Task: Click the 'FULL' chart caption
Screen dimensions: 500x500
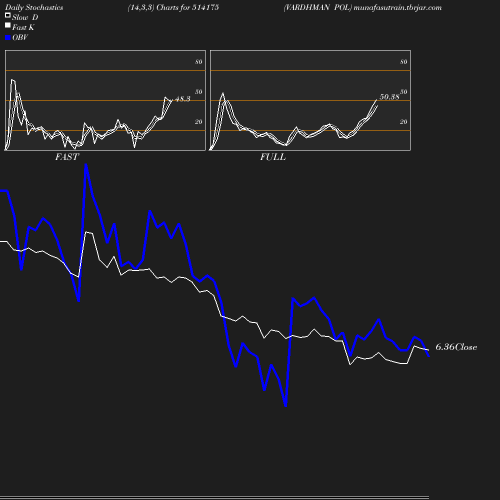Action: click(273, 157)
